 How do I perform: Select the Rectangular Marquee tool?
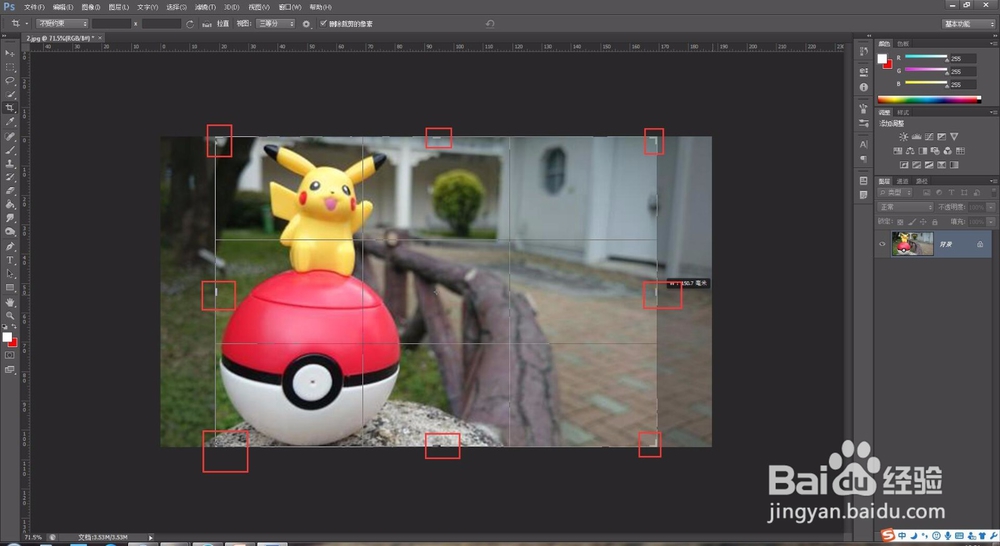tap(10, 67)
